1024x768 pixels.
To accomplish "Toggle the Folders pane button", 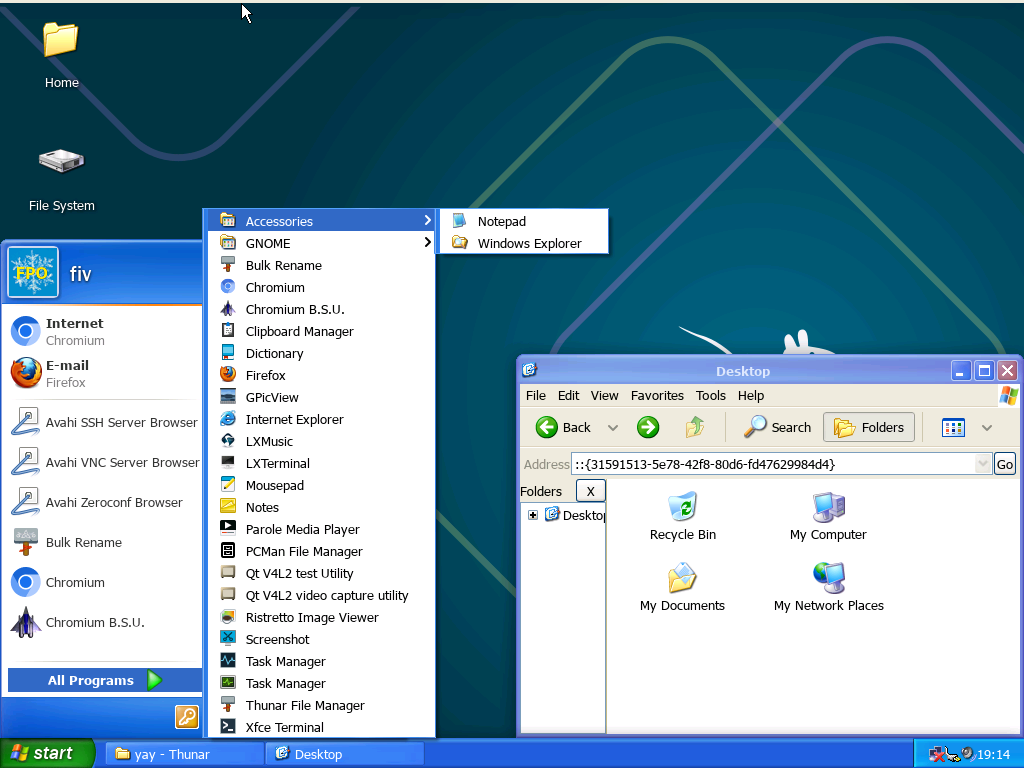I will 869,427.
